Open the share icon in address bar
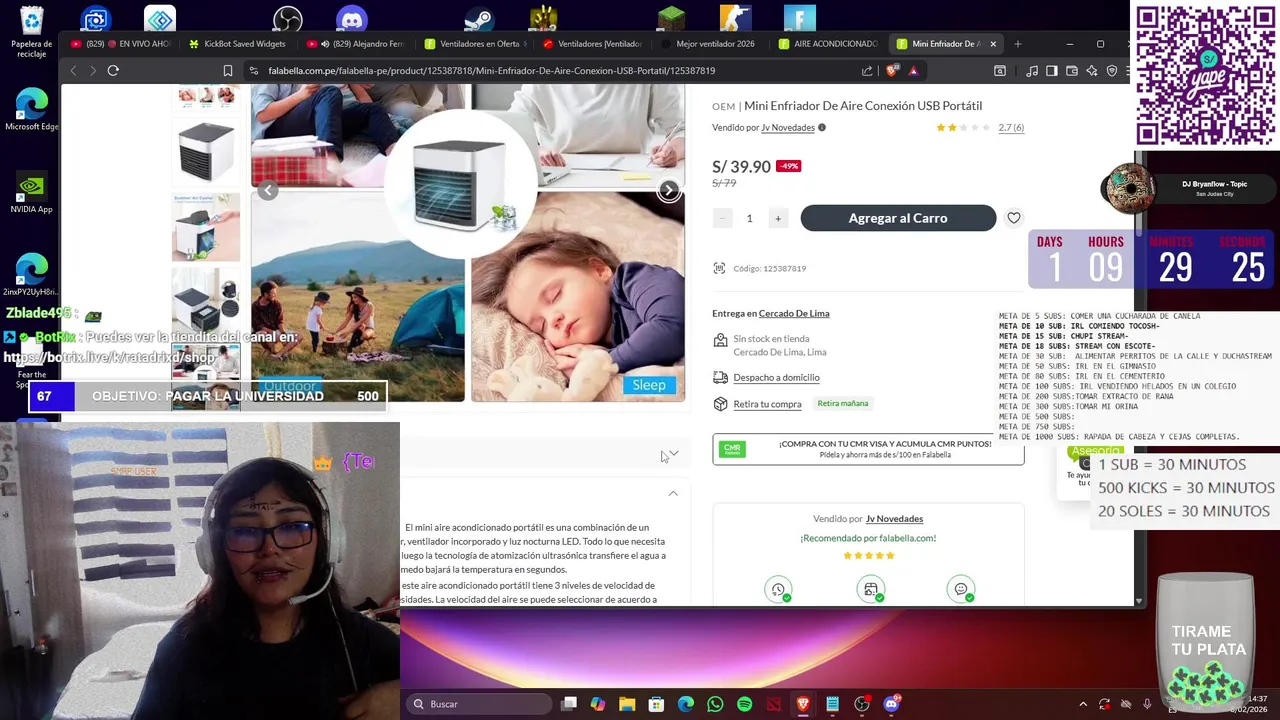Viewport: 1280px width, 720px height. pyautogui.click(x=867, y=71)
